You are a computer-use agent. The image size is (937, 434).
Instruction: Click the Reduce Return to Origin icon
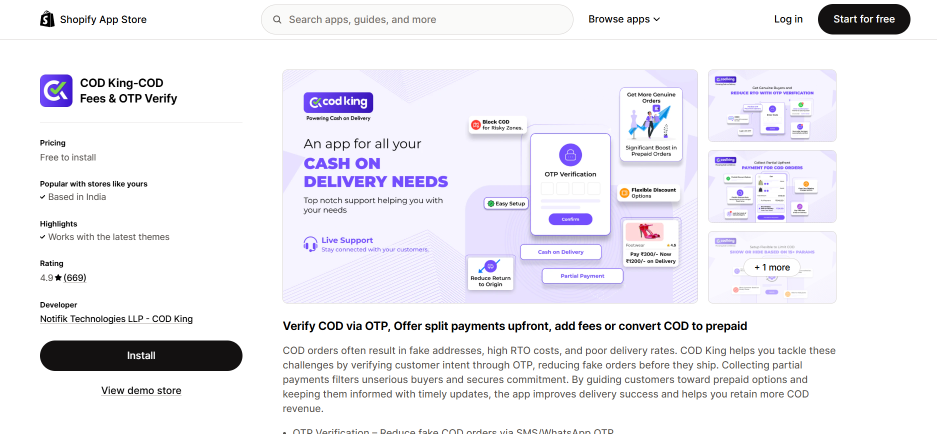pyautogui.click(x=491, y=266)
